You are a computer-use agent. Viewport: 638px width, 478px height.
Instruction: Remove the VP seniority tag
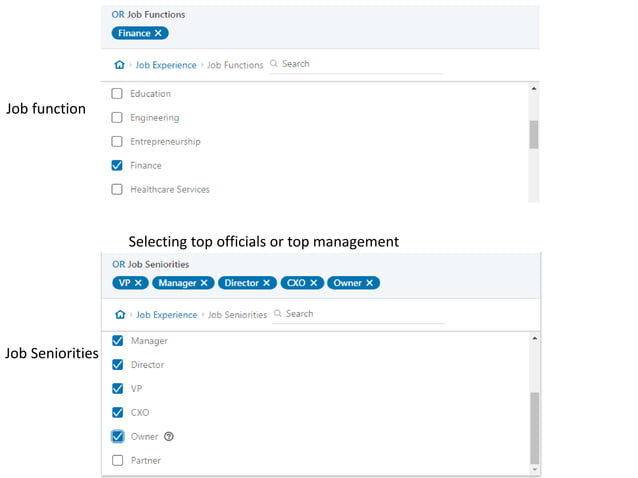point(138,283)
